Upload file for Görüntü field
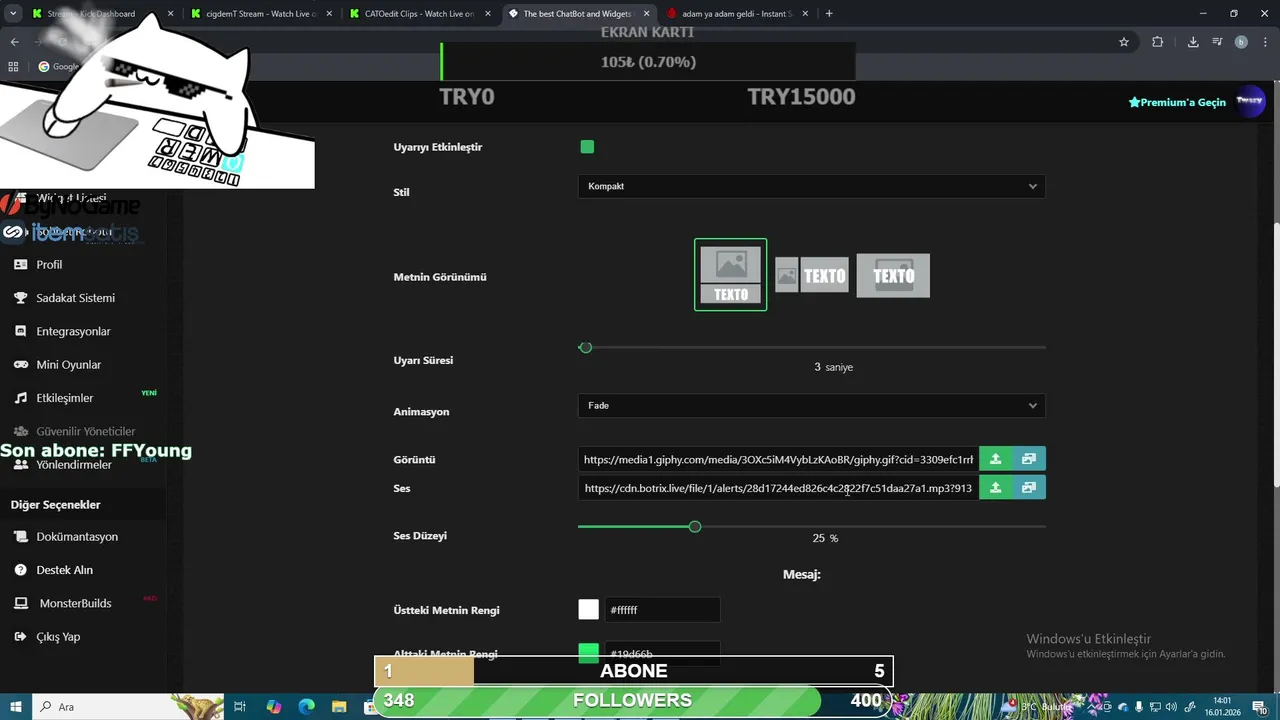 click(995, 459)
